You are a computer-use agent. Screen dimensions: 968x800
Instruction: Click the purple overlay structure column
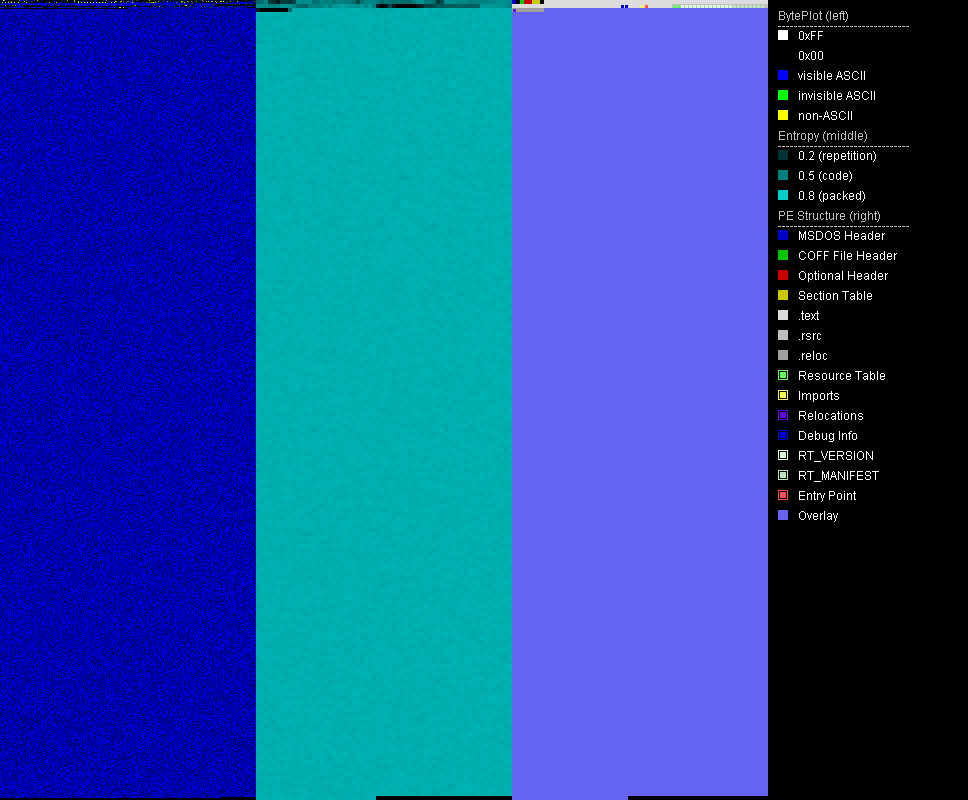(x=640, y=401)
